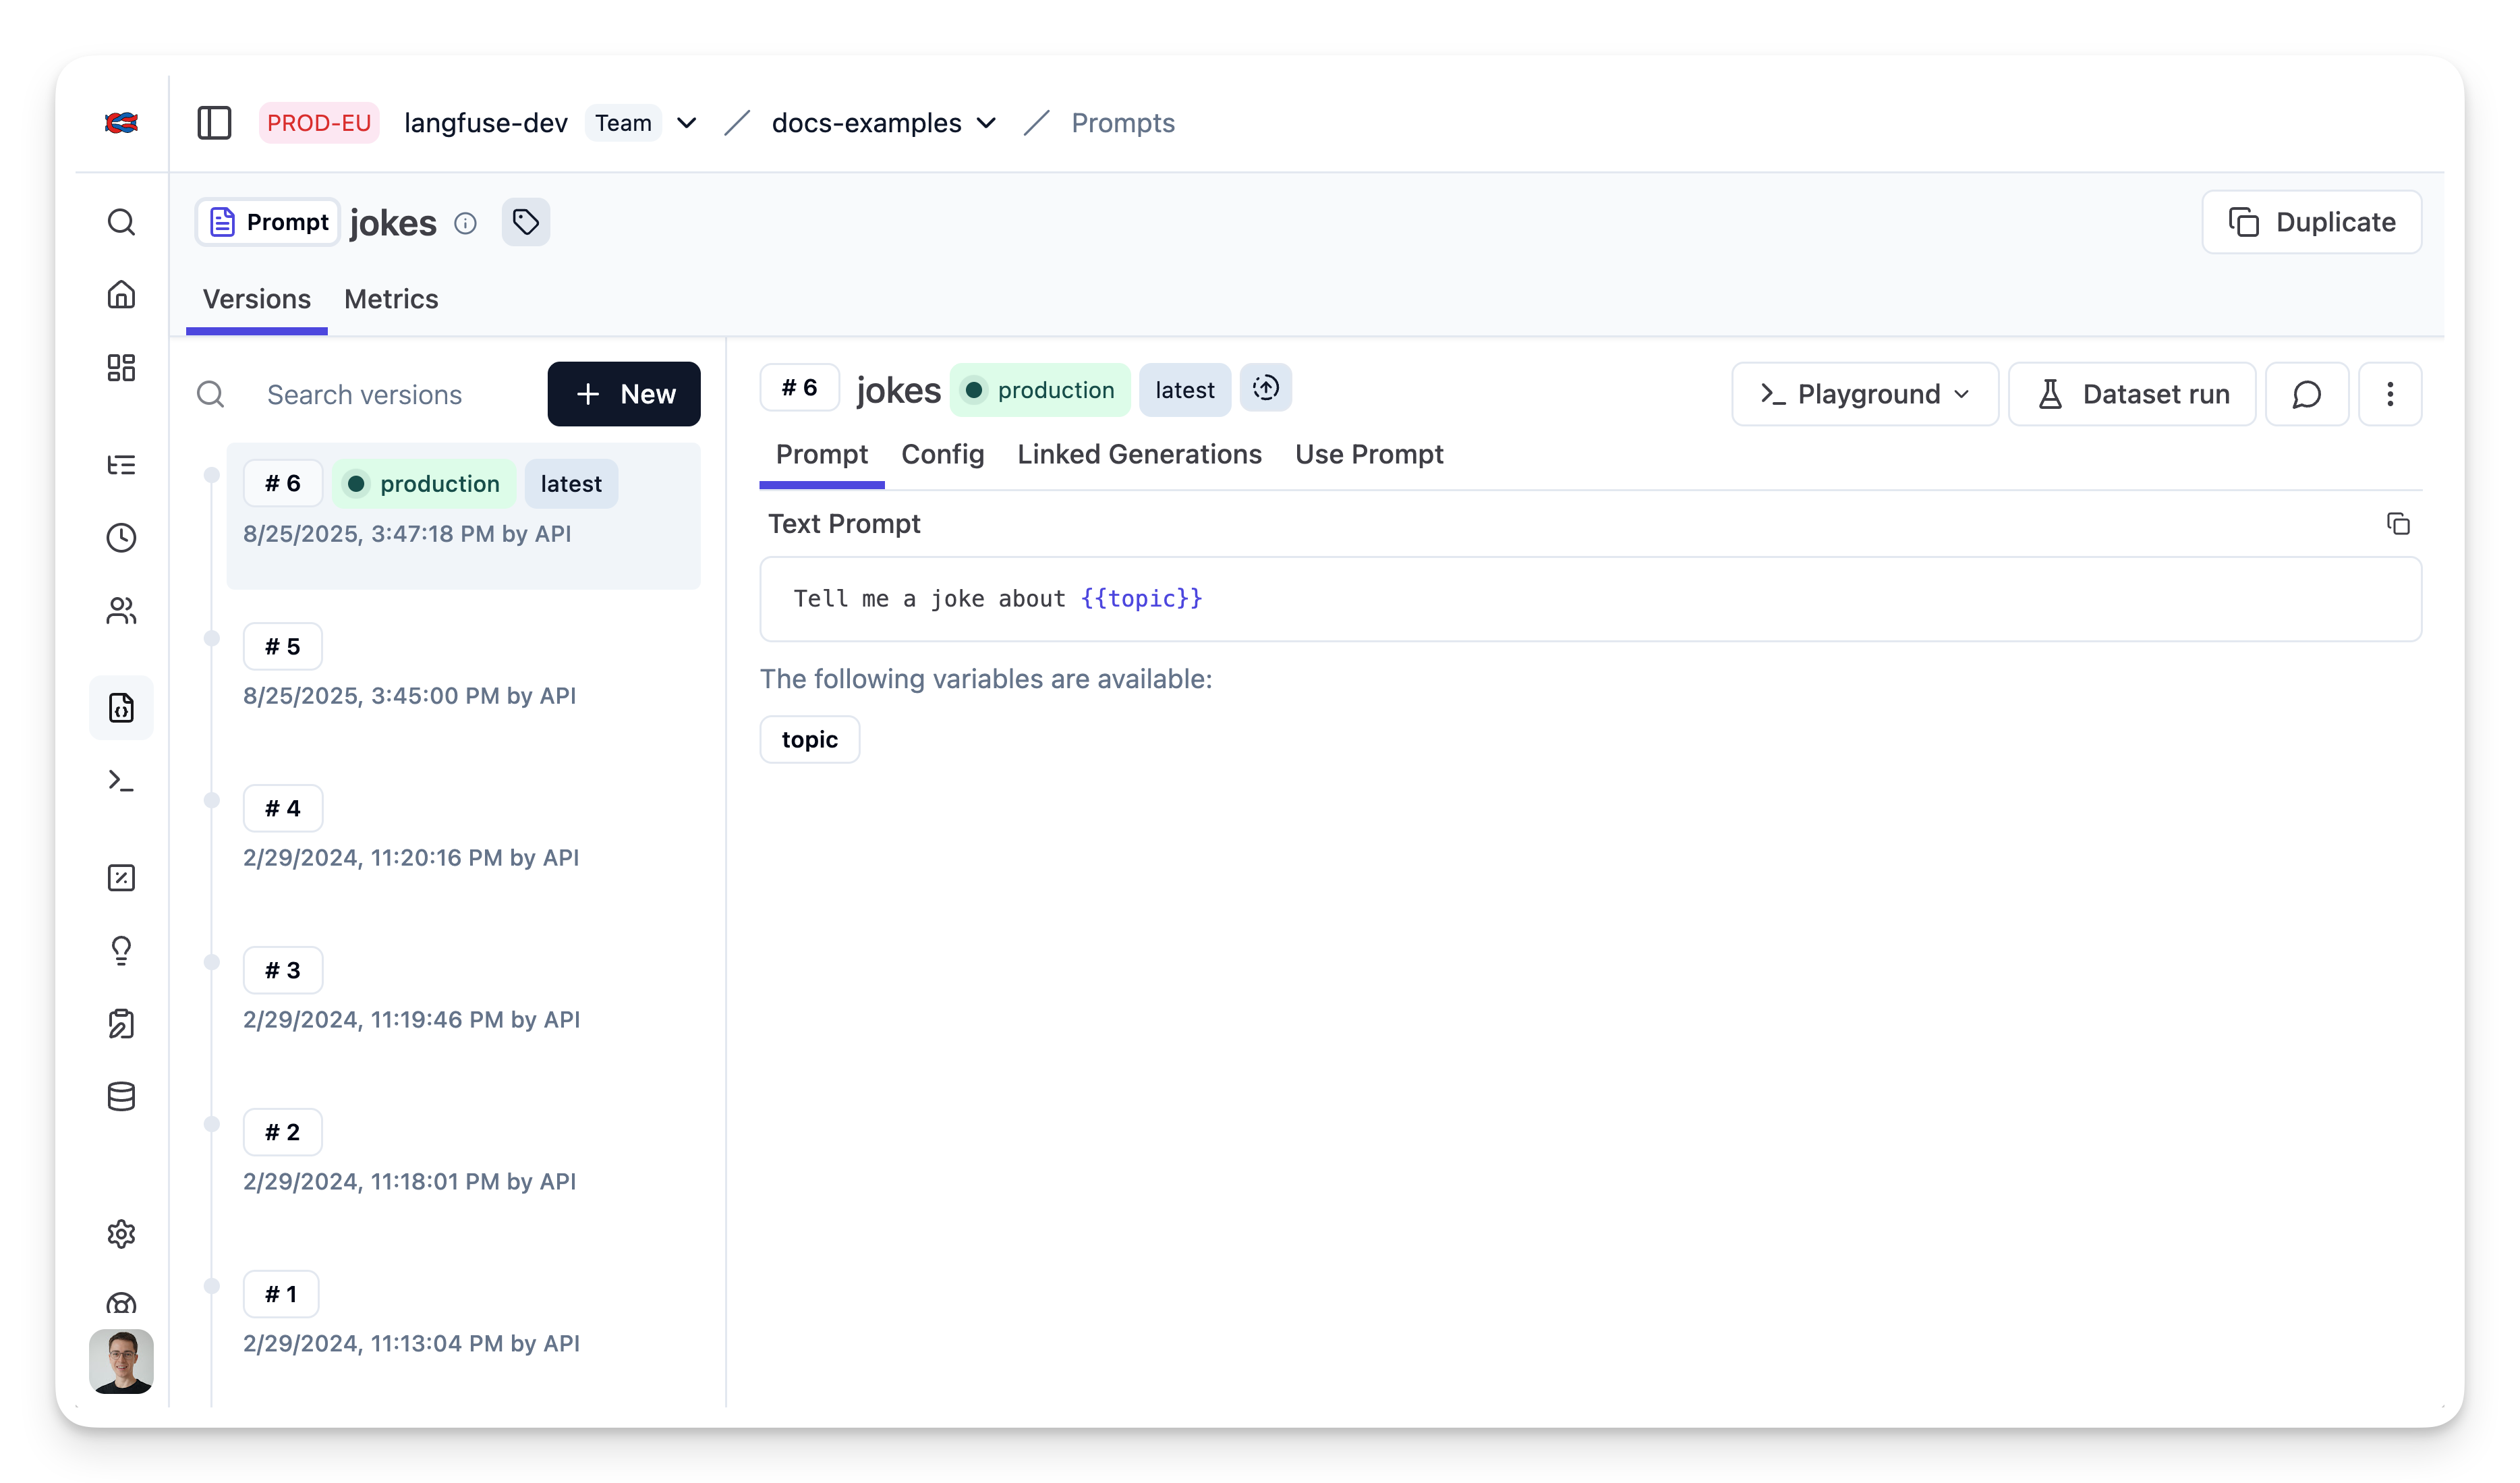This screenshot has width=2520, height=1483.
Task: Edit tags for the jokes prompt
Action: (x=526, y=221)
